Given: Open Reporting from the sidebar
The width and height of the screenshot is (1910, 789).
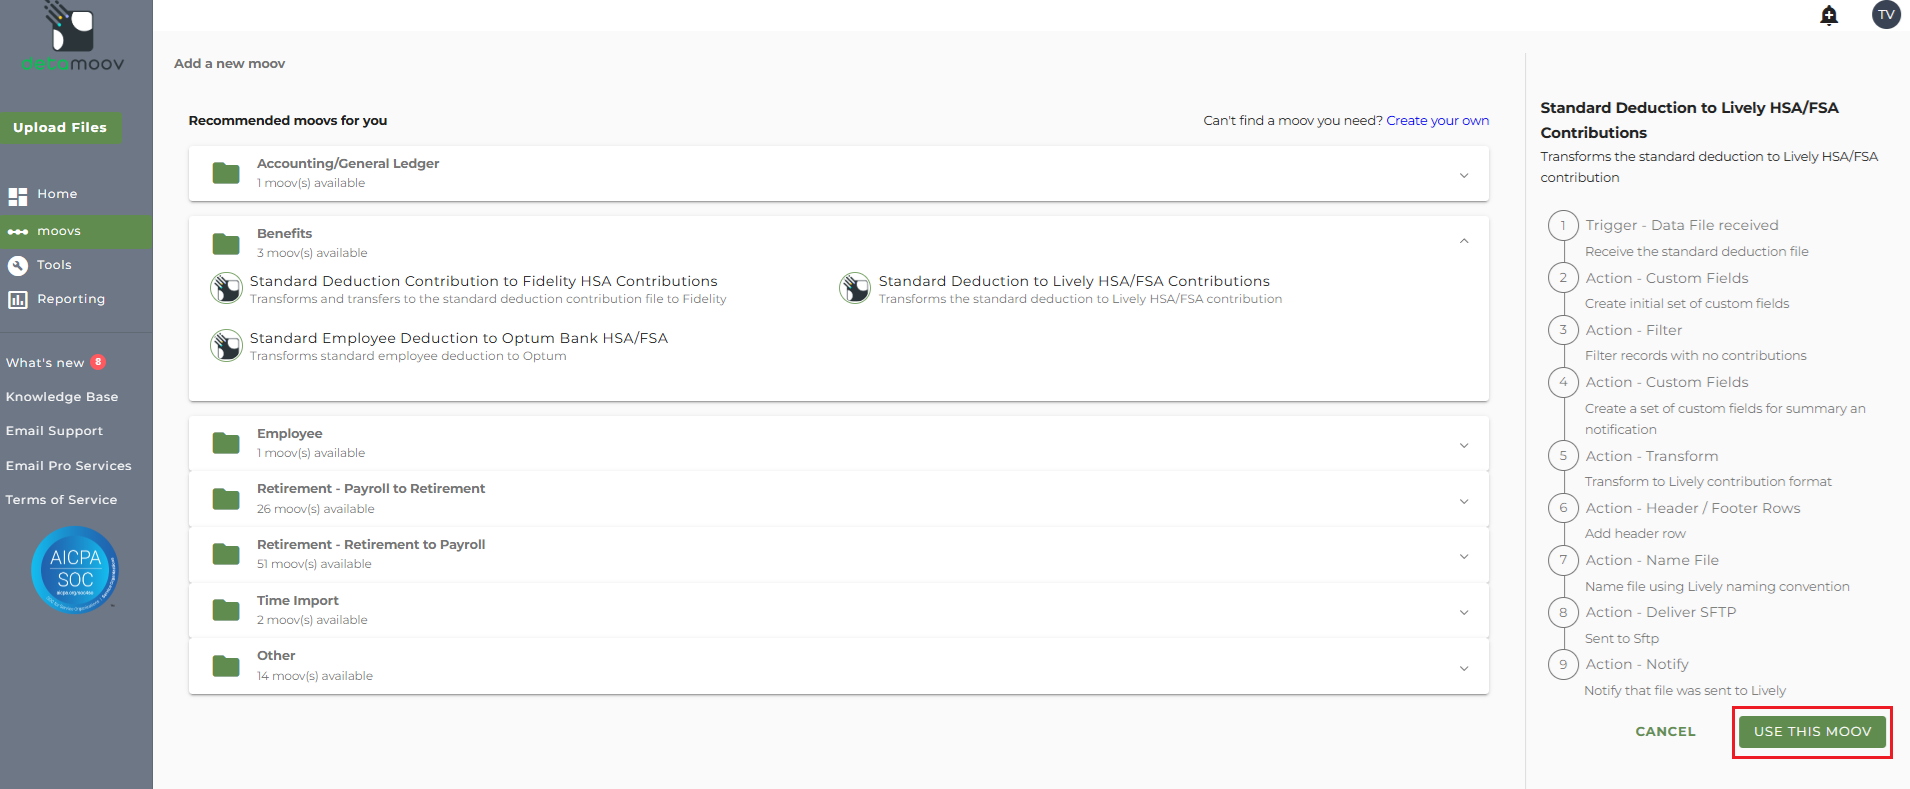Looking at the screenshot, I should [70, 299].
